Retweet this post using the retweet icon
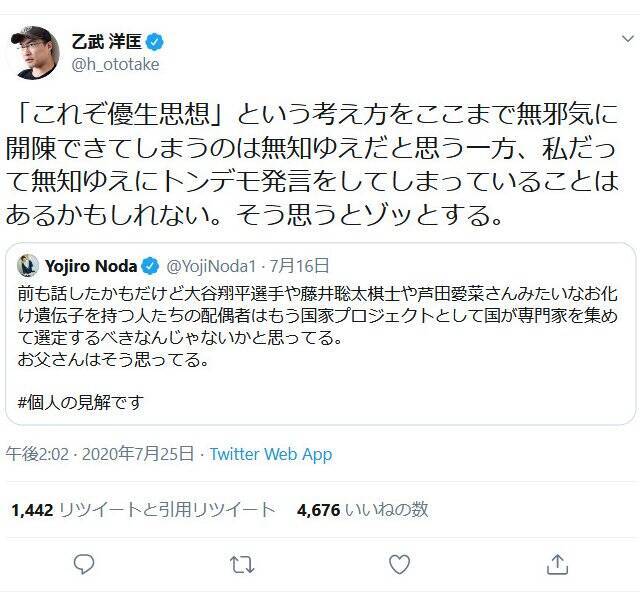Viewport: 640px width, 593px height. pyautogui.click(x=241, y=564)
